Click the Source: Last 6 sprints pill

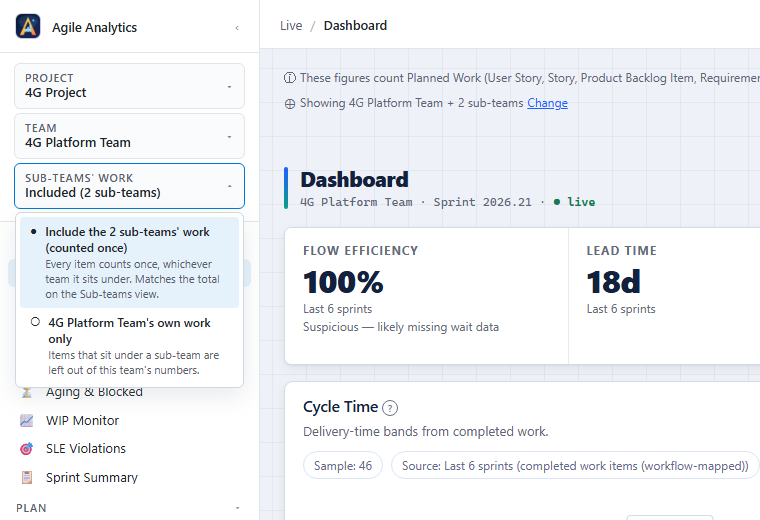(575, 466)
